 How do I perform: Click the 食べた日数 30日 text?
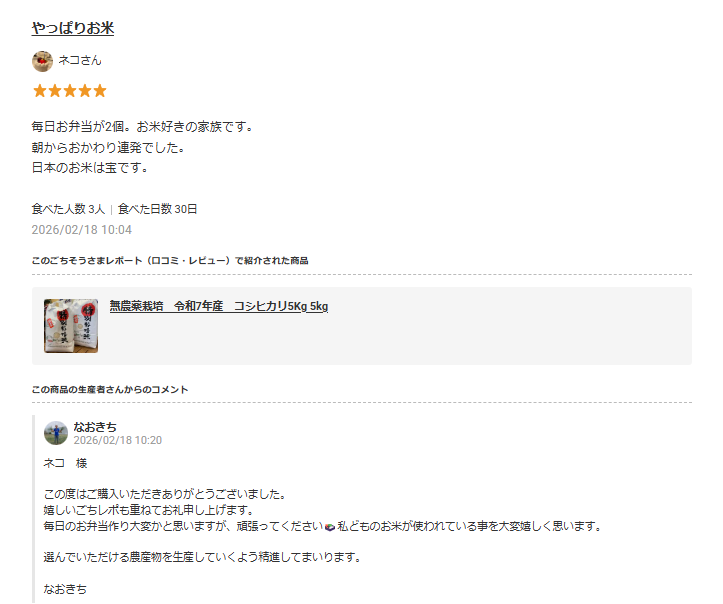(x=157, y=209)
